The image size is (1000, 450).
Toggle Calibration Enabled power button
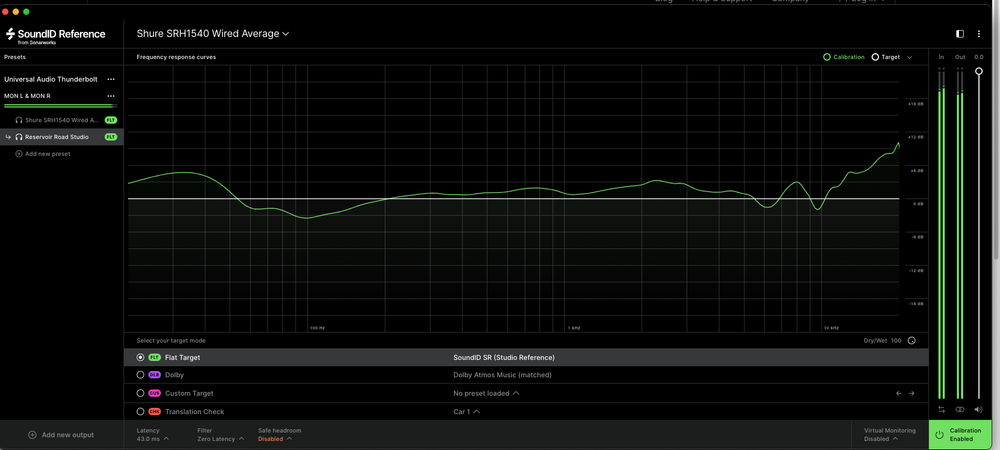960,435
